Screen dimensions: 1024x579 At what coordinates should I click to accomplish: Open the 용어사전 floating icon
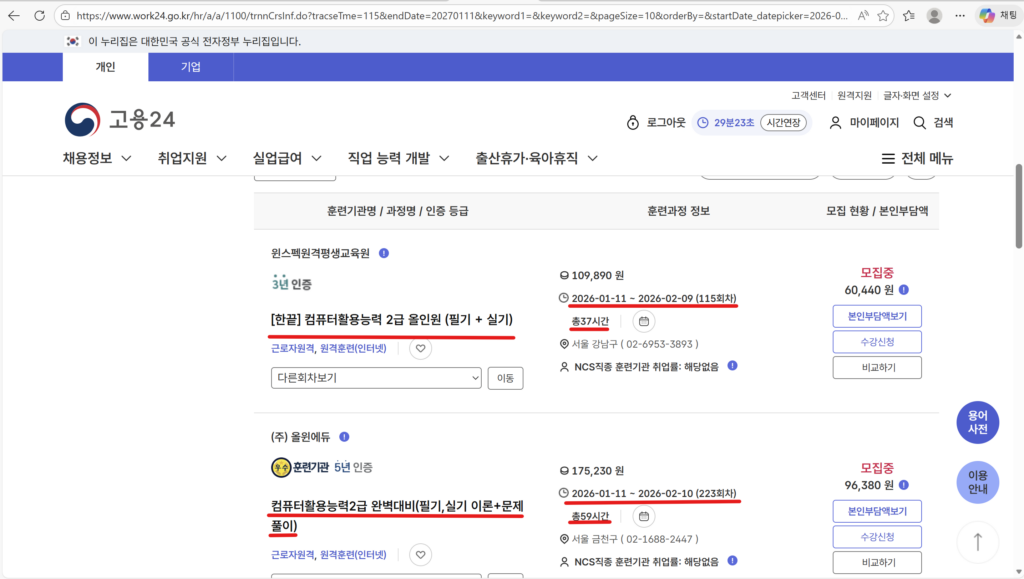977,422
